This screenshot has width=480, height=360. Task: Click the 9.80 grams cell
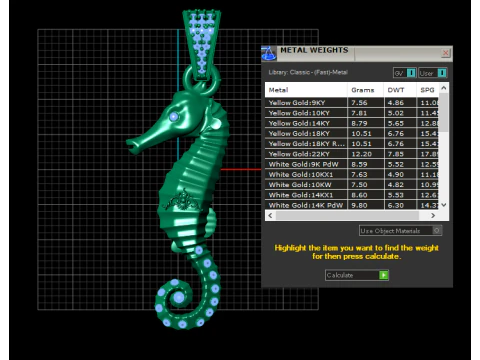point(365,205)
